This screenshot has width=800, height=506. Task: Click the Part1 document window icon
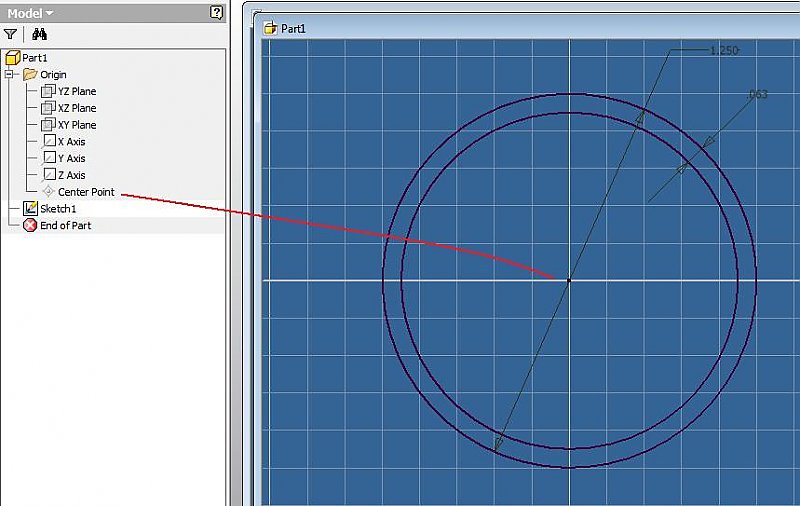click(x=270, y=28)
